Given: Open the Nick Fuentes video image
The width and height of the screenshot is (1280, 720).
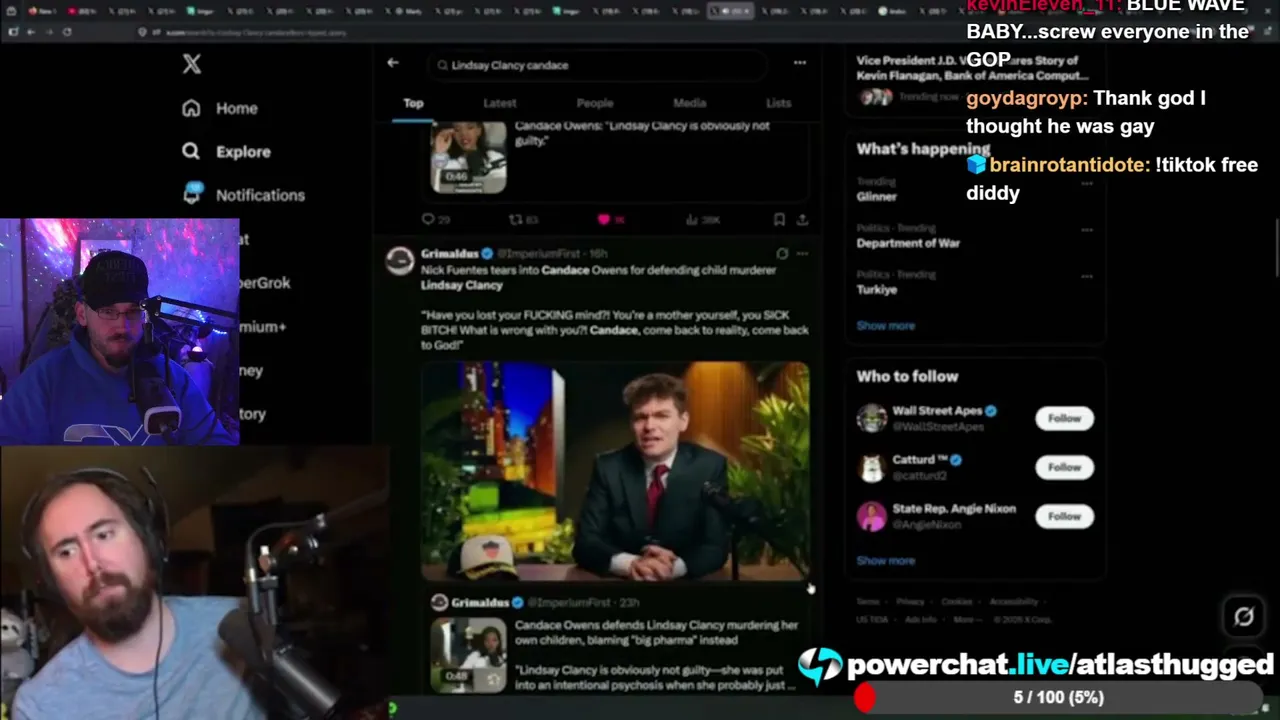Looking at the screenshot, I should coord(615,471).
